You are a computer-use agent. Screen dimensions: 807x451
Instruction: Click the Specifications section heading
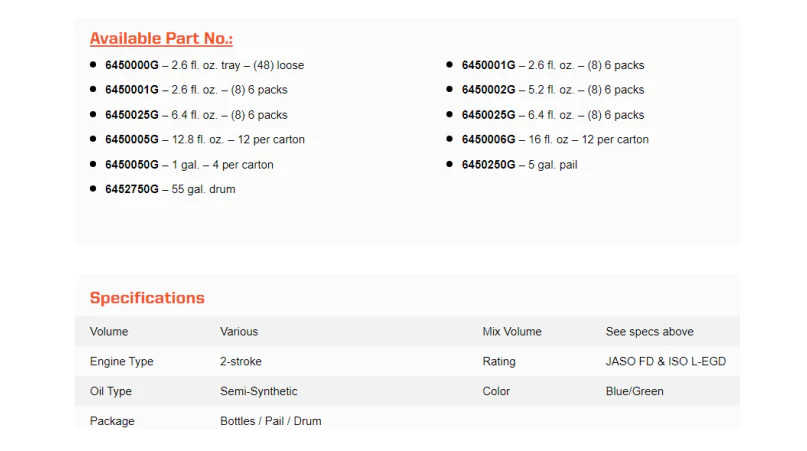(147, 298)
